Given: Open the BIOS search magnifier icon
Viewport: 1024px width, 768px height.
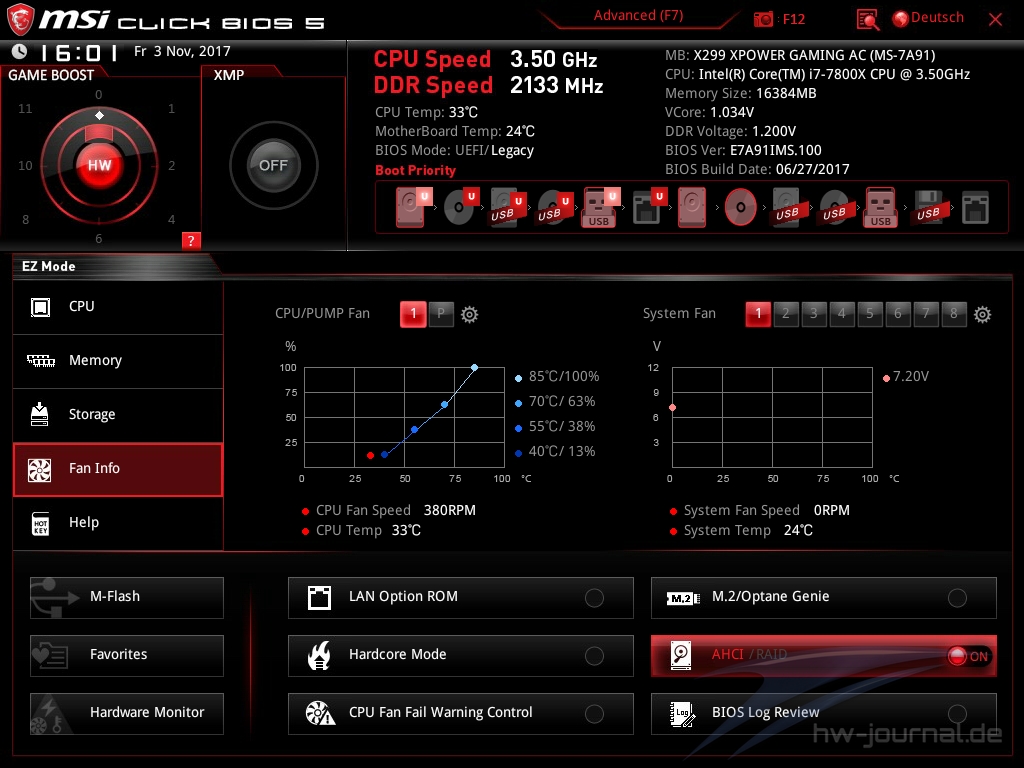Looking at the screenshot, I should pos(867,20).
